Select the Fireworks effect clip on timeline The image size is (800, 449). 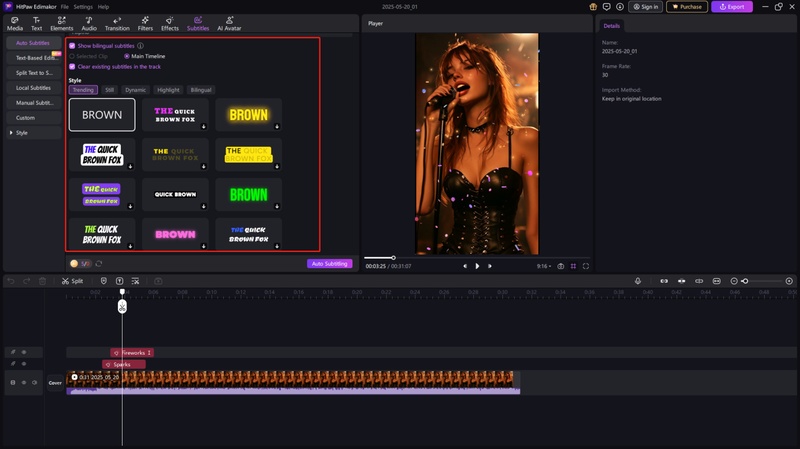click(x=132, y=353)
